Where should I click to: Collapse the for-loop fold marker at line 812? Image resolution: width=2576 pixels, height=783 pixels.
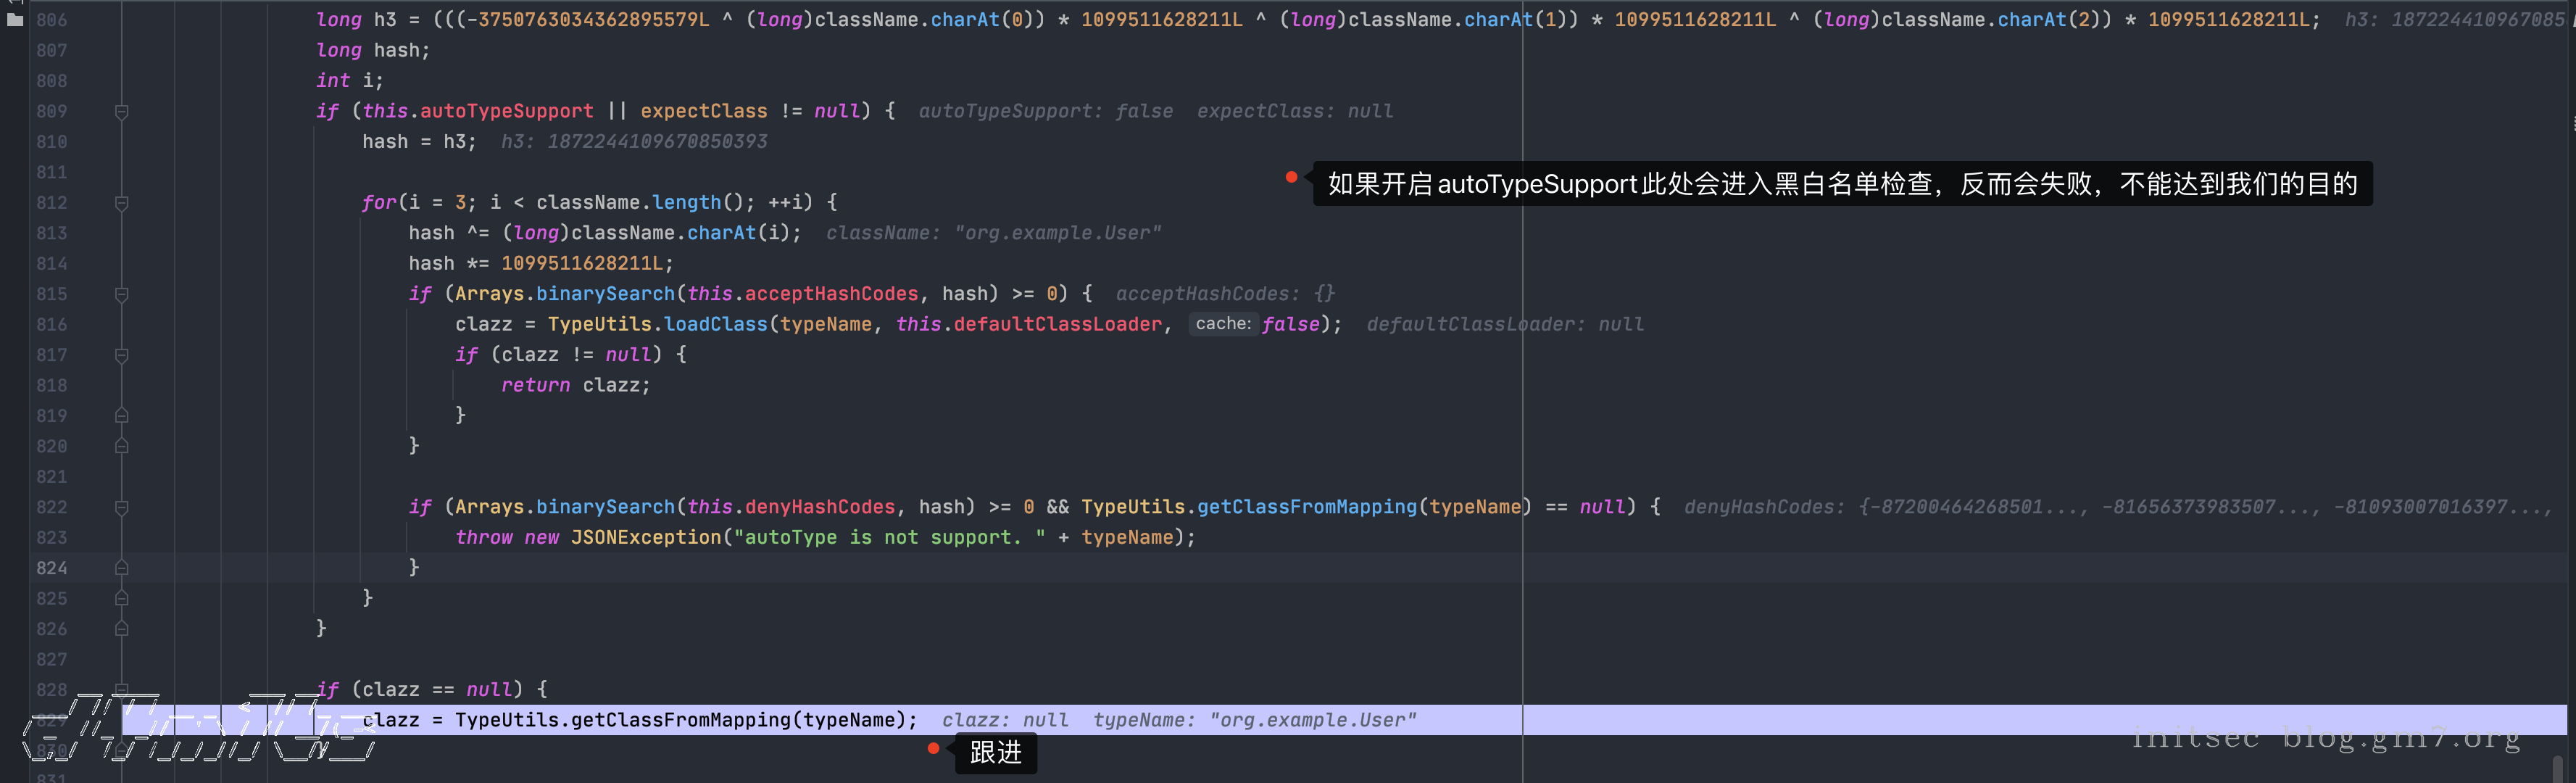pyautogui.click(x=121, y=203)
